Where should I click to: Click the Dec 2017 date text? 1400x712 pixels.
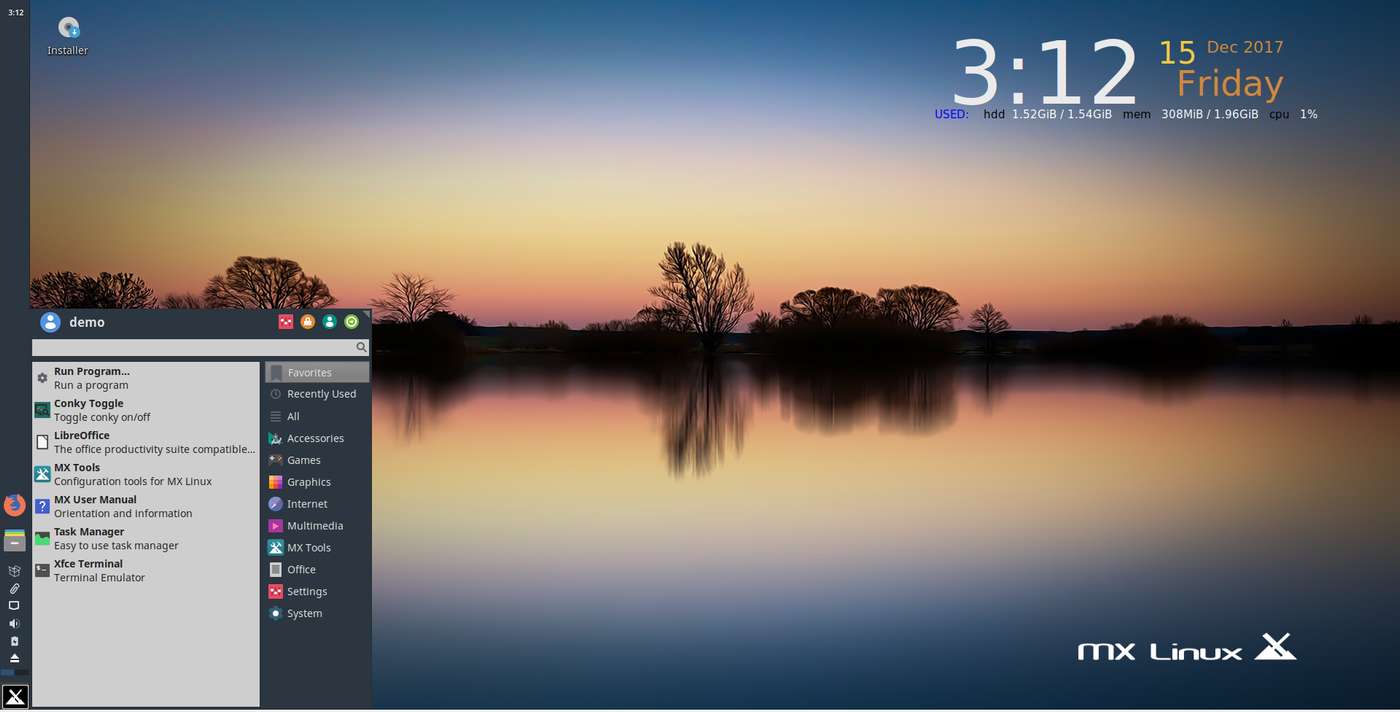pos(1245,47)
